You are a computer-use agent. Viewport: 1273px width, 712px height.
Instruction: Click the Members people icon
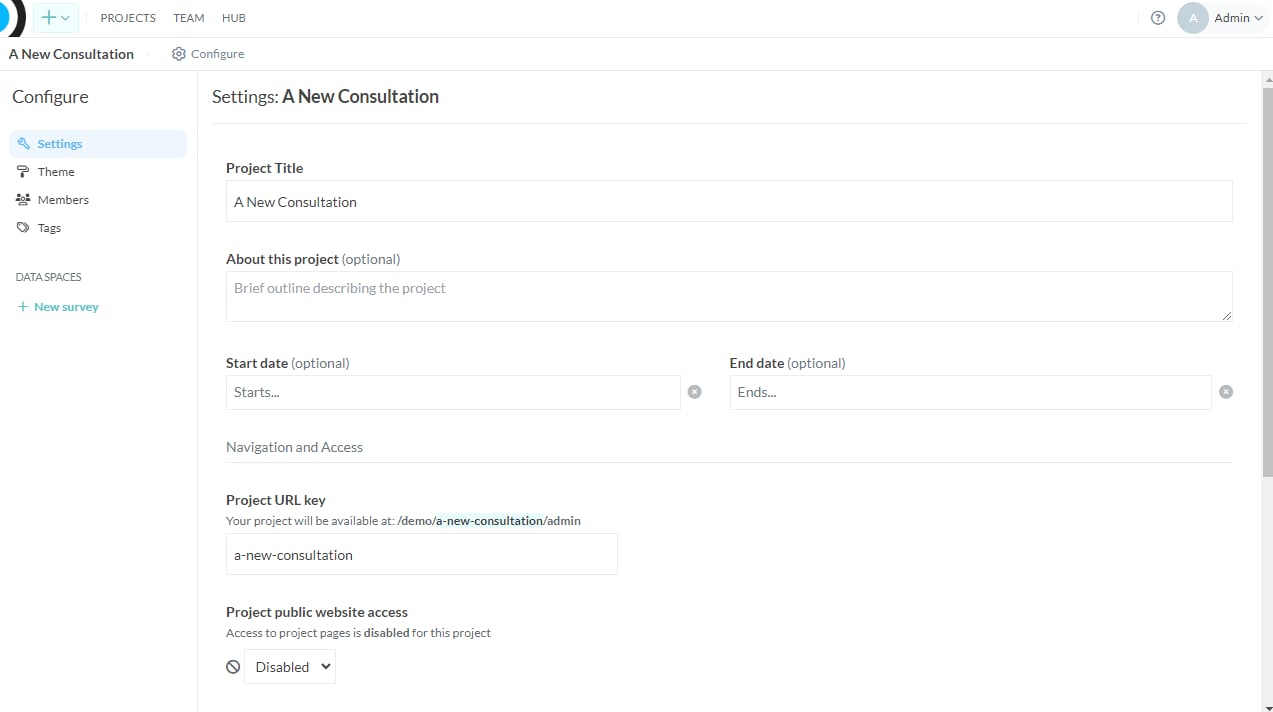tap(24, 200)
